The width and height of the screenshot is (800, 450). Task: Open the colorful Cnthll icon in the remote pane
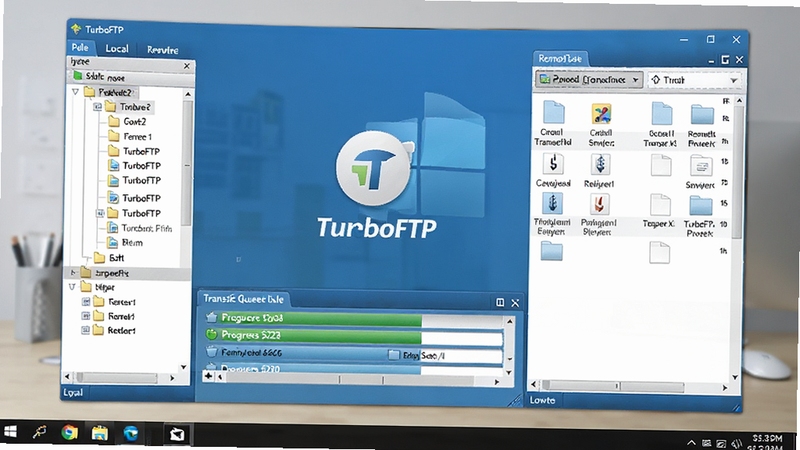(x=601, y=113)
